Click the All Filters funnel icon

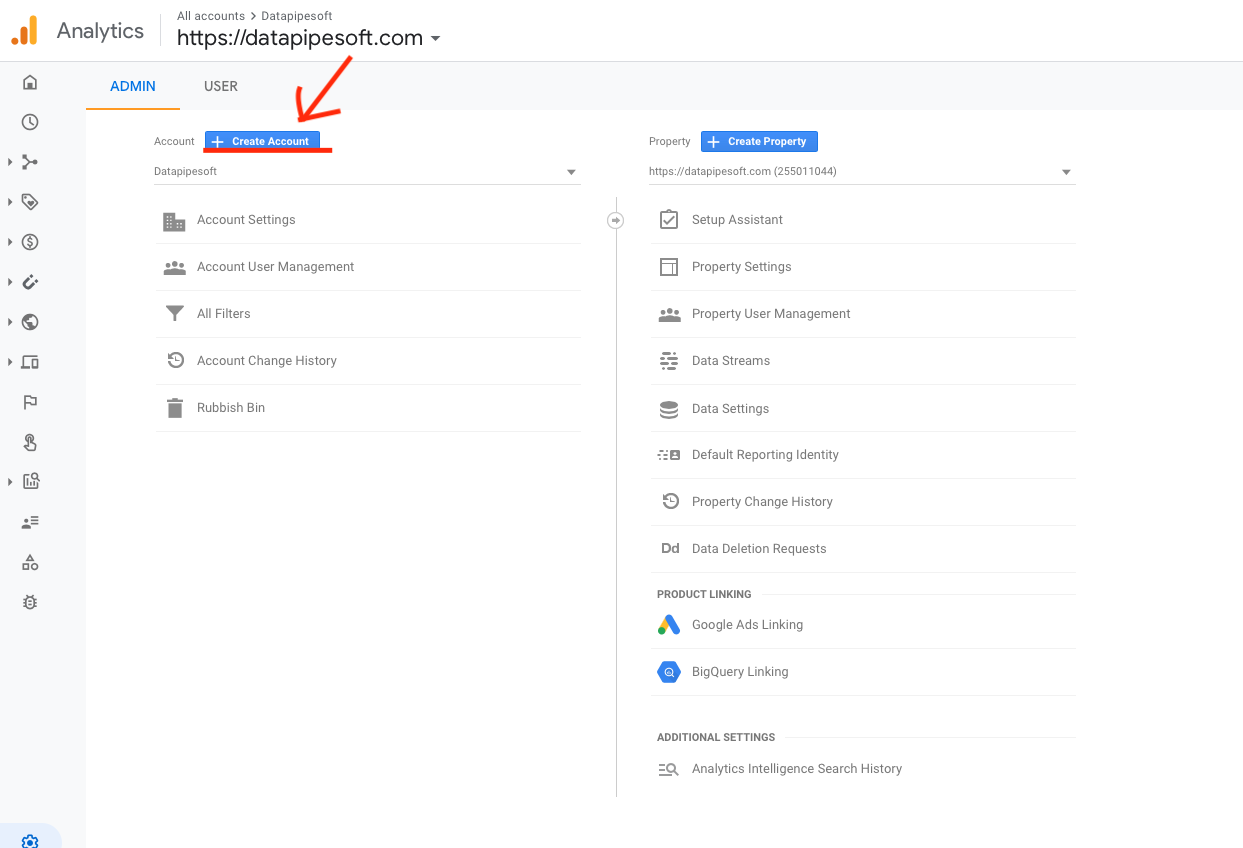(175, 314)
